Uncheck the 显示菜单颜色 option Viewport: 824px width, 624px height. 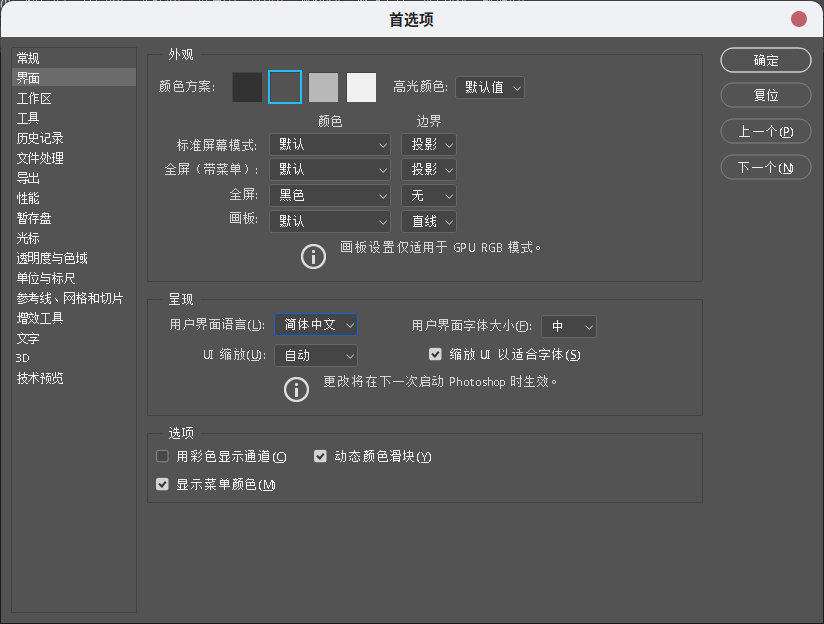pos(162,484)
